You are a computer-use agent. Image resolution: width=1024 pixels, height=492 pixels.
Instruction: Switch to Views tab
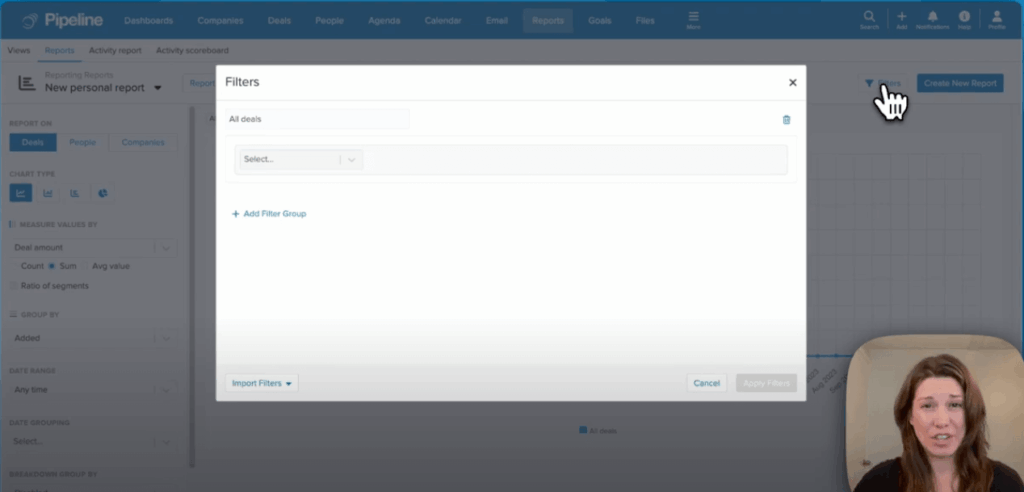[x=18, y=50]
